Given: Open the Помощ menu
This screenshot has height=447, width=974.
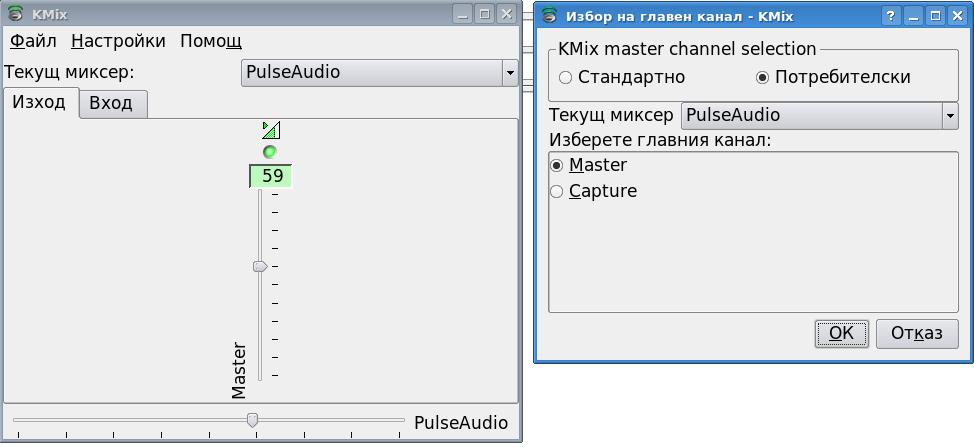Looking at the screenshot, I should tap(211, 42).
